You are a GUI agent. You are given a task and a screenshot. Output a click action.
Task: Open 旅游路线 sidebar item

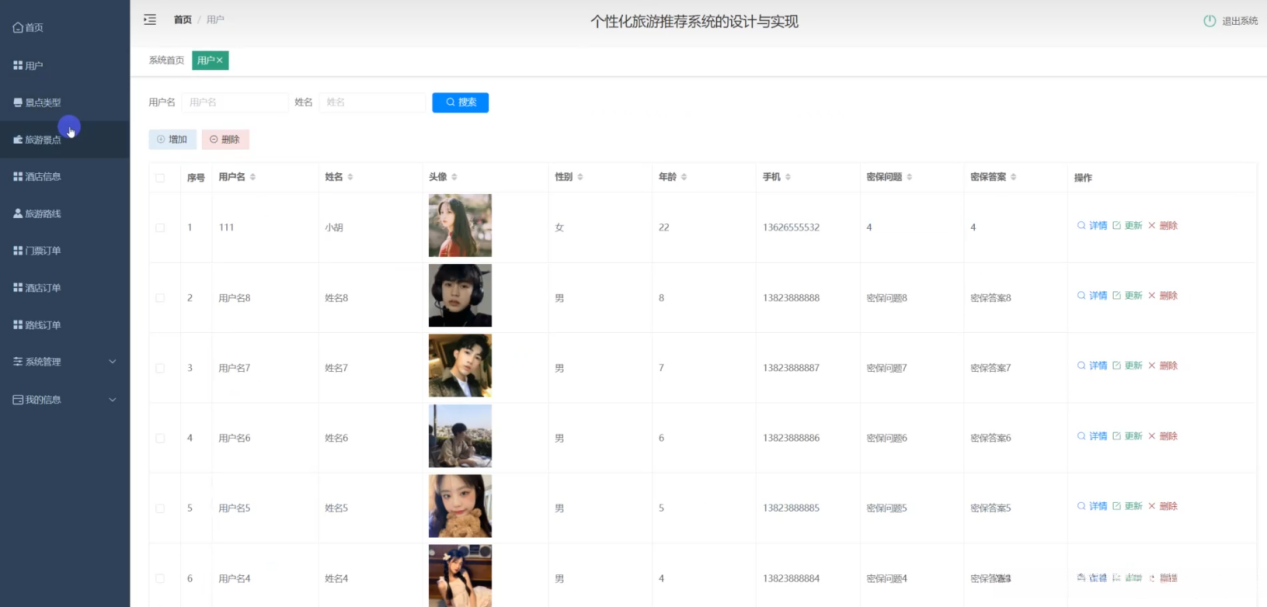(x=36, y=213)
